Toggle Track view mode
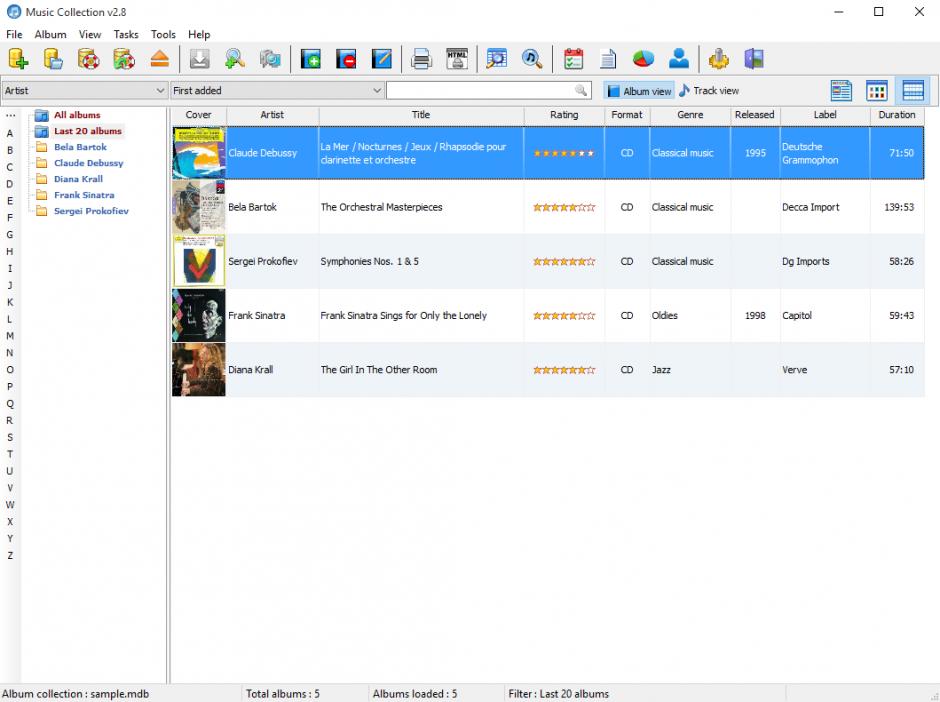 [709, 91]
